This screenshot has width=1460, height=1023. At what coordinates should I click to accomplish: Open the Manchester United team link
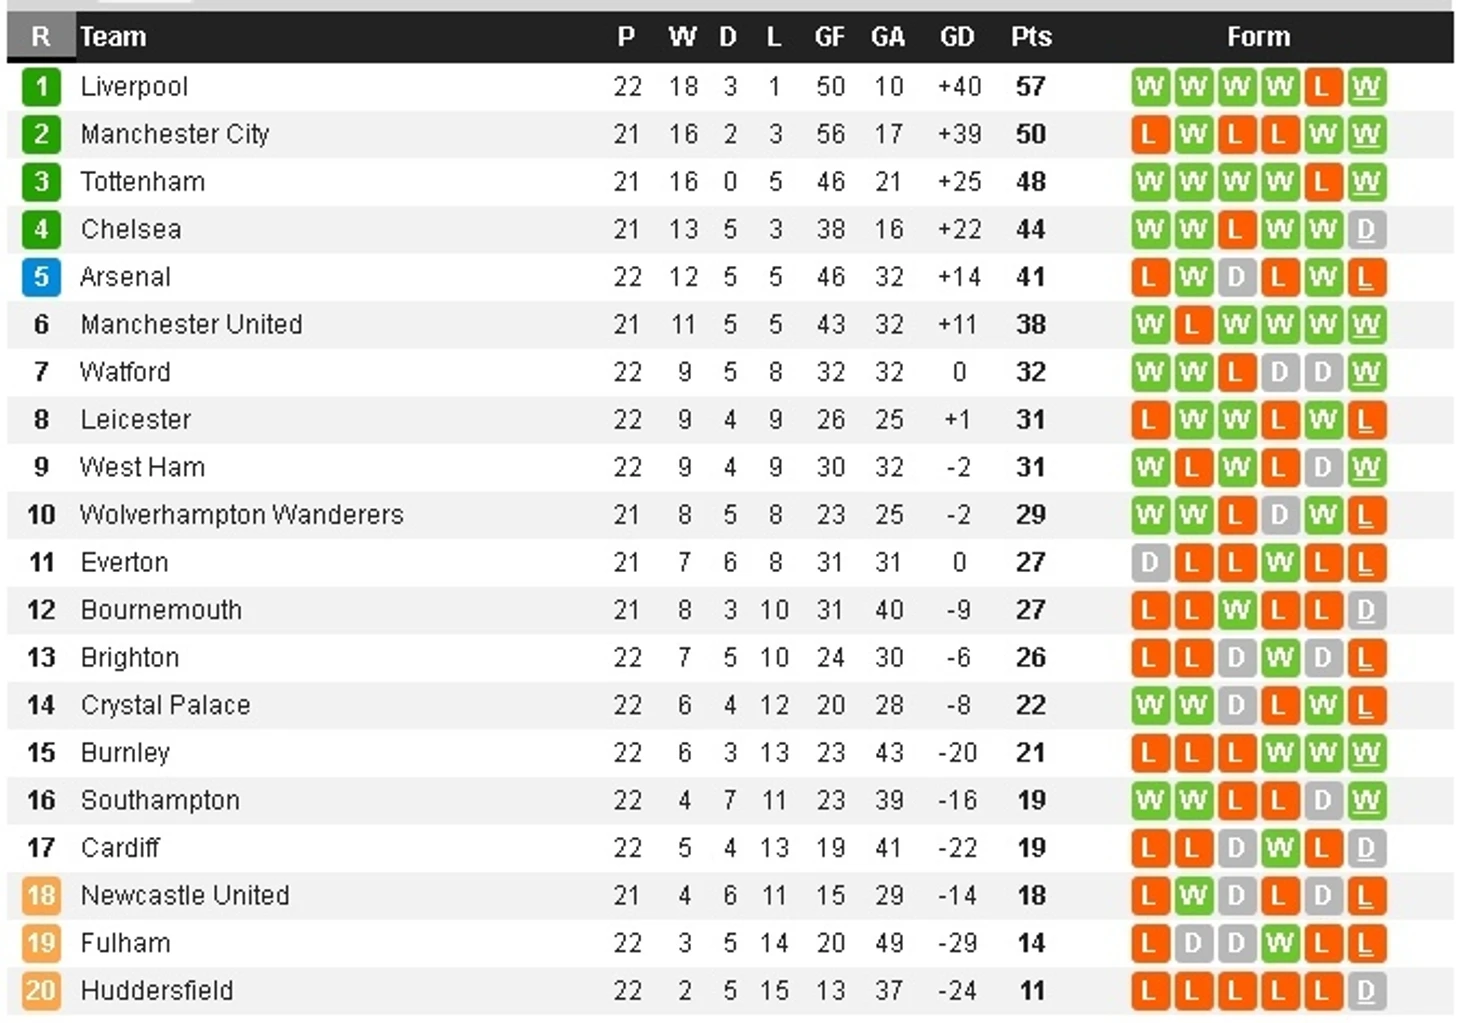click(191, 324)
